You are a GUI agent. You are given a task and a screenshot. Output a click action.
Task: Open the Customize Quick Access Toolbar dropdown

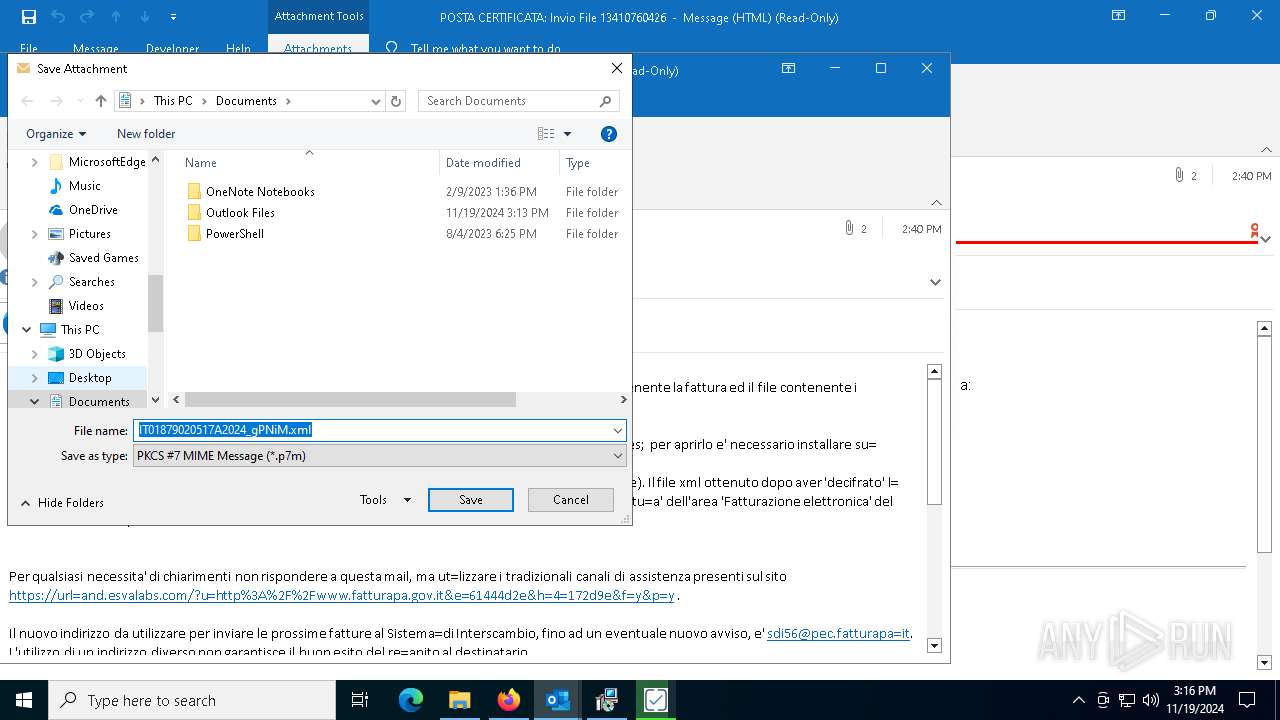coord(173,17)
